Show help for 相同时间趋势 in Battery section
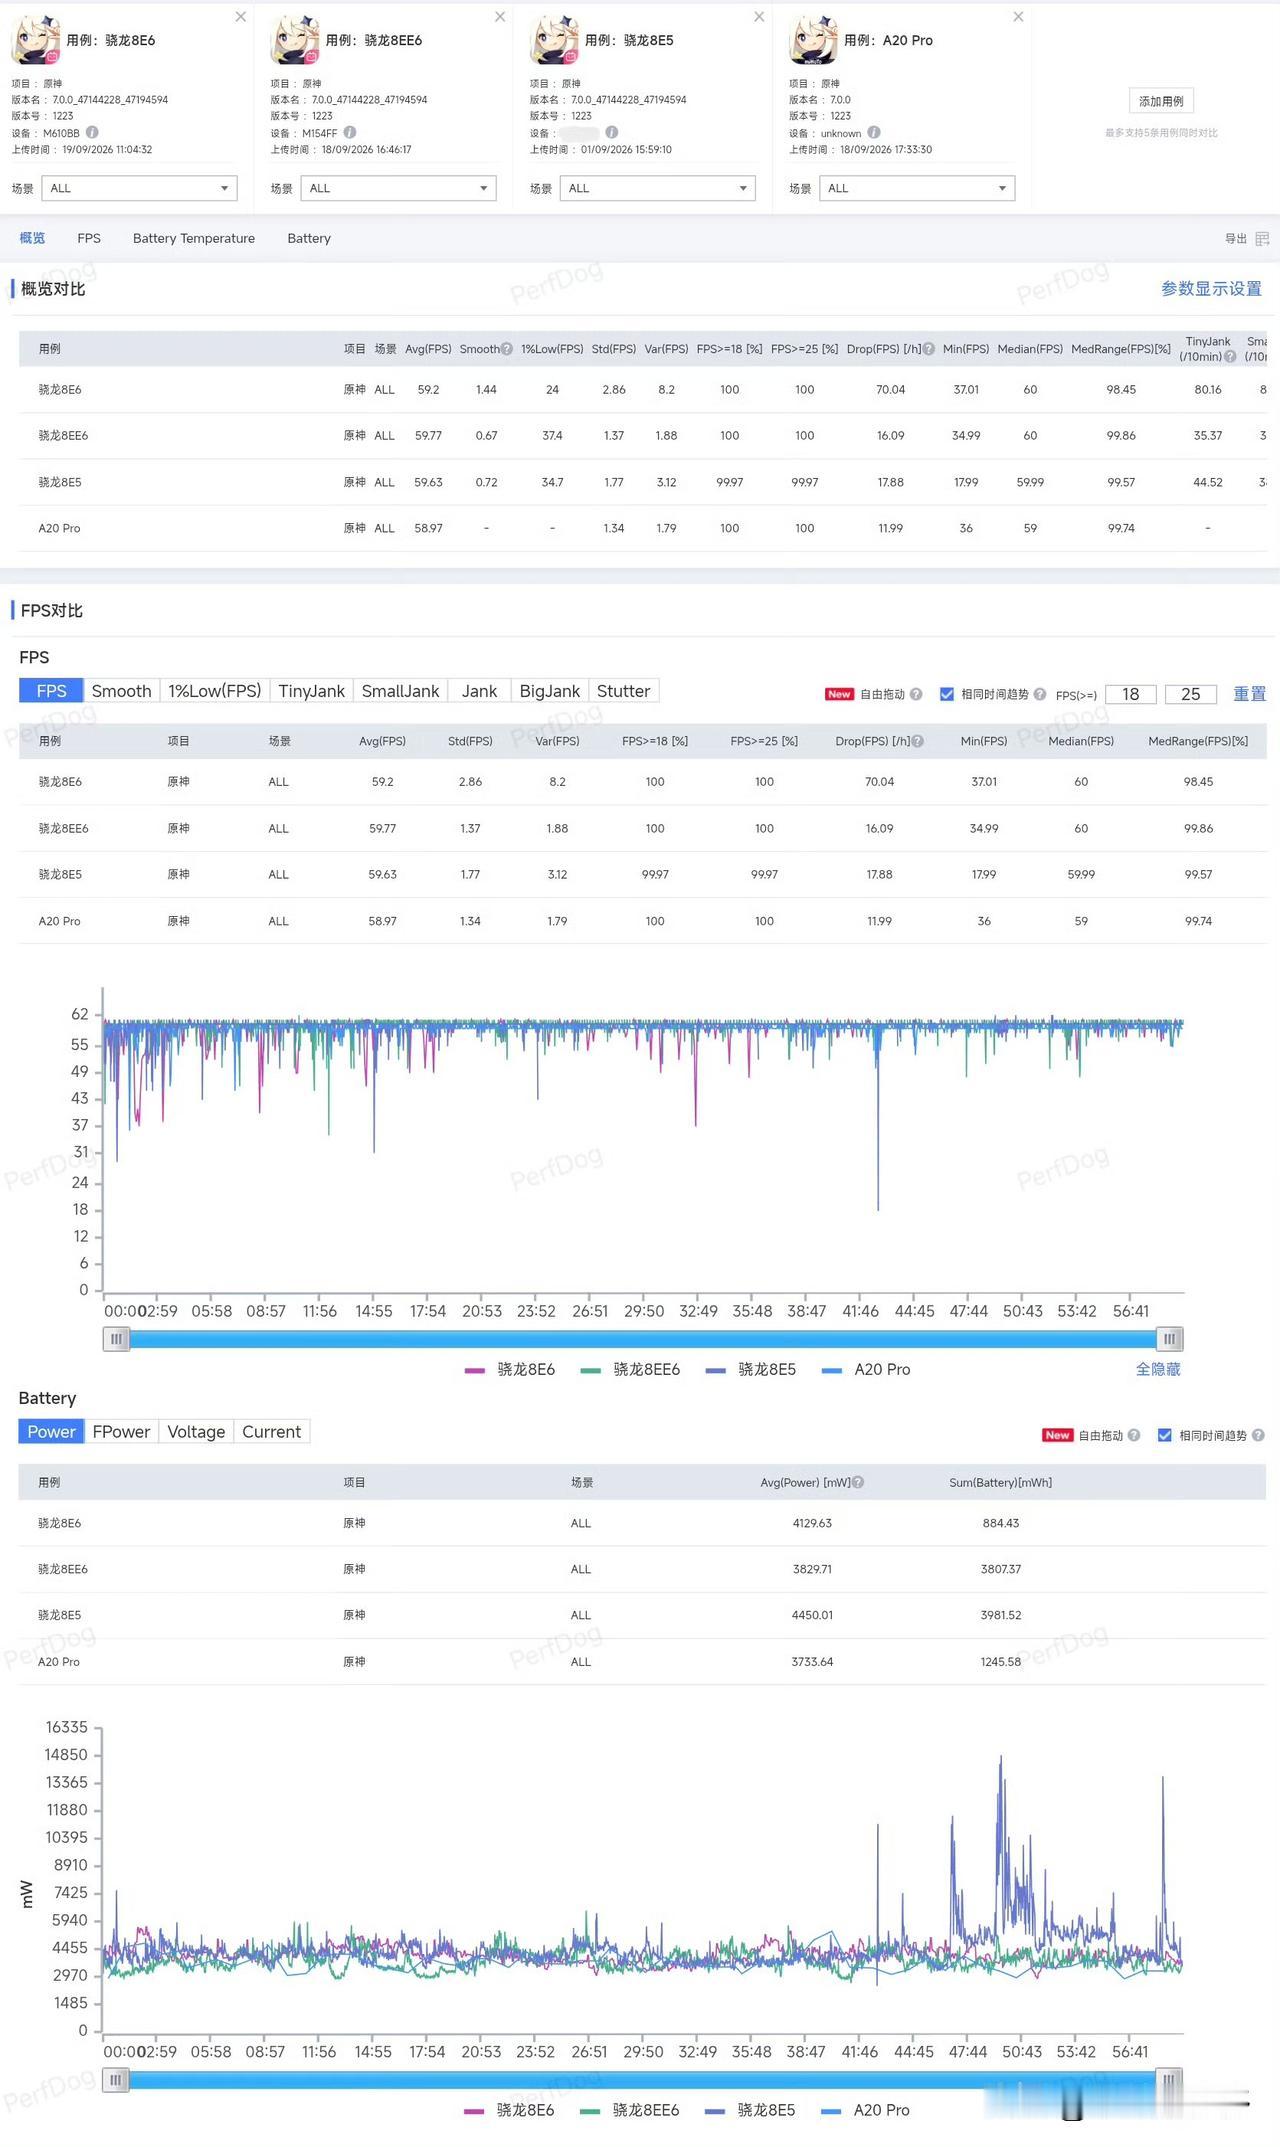 [1258, 1435]
